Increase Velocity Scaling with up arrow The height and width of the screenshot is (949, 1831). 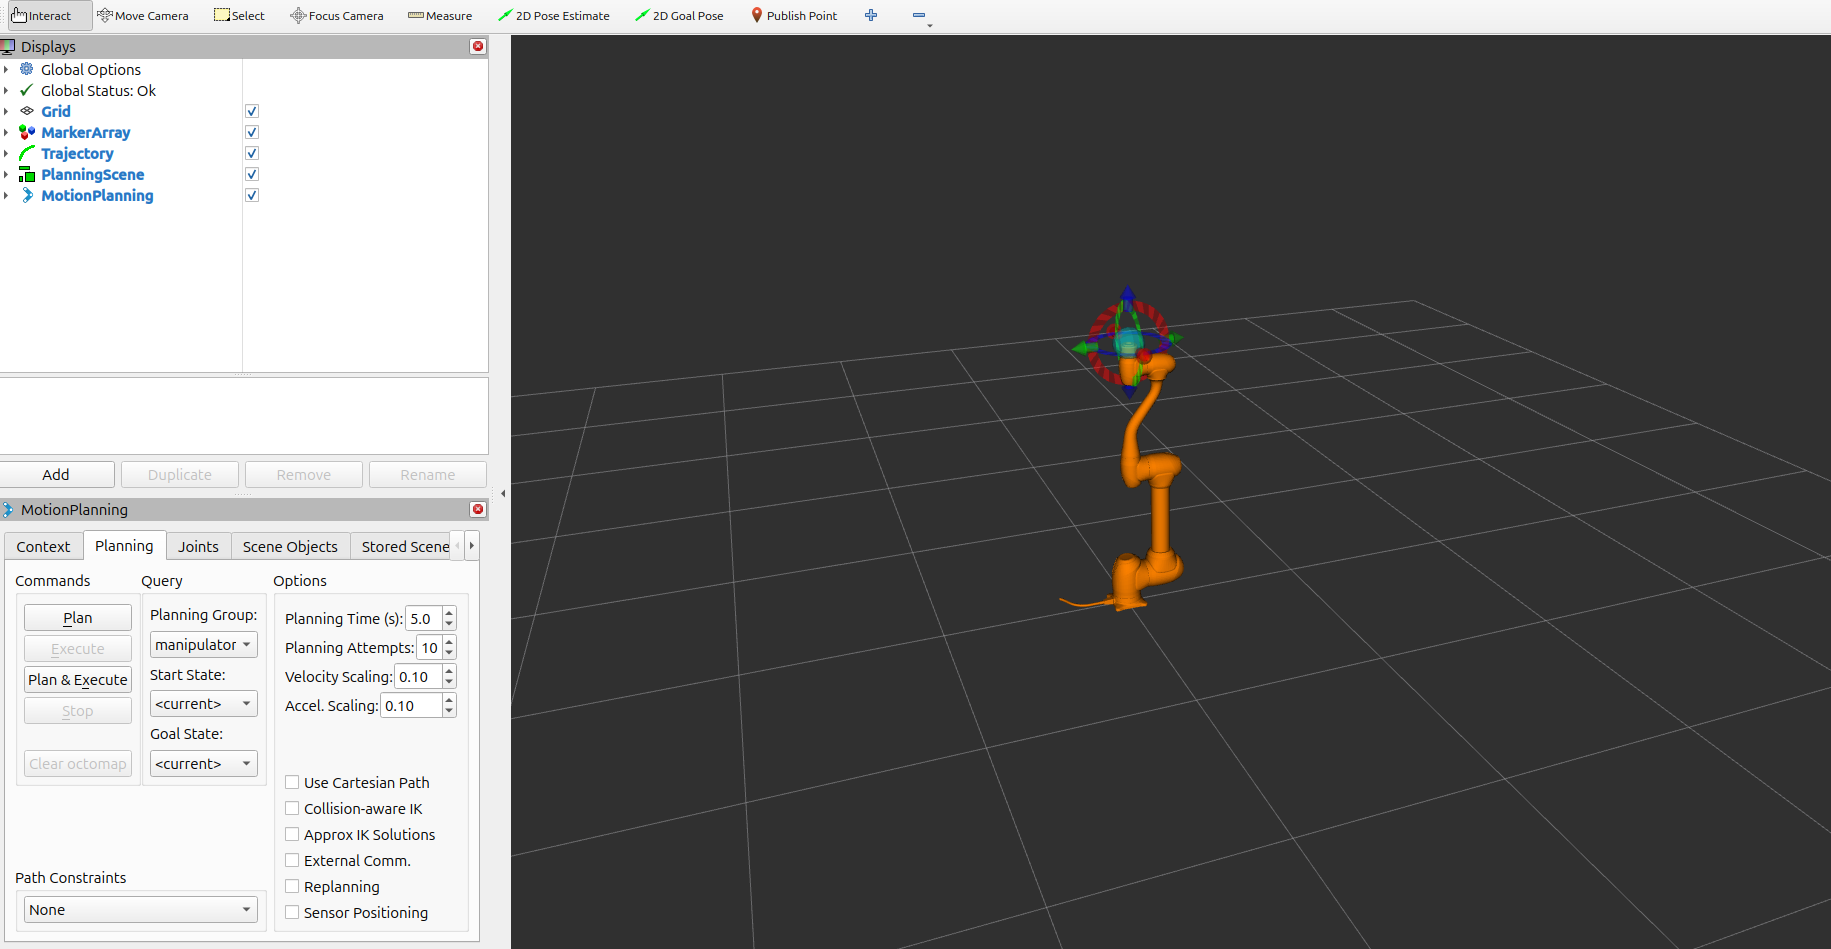click(449, 671)
